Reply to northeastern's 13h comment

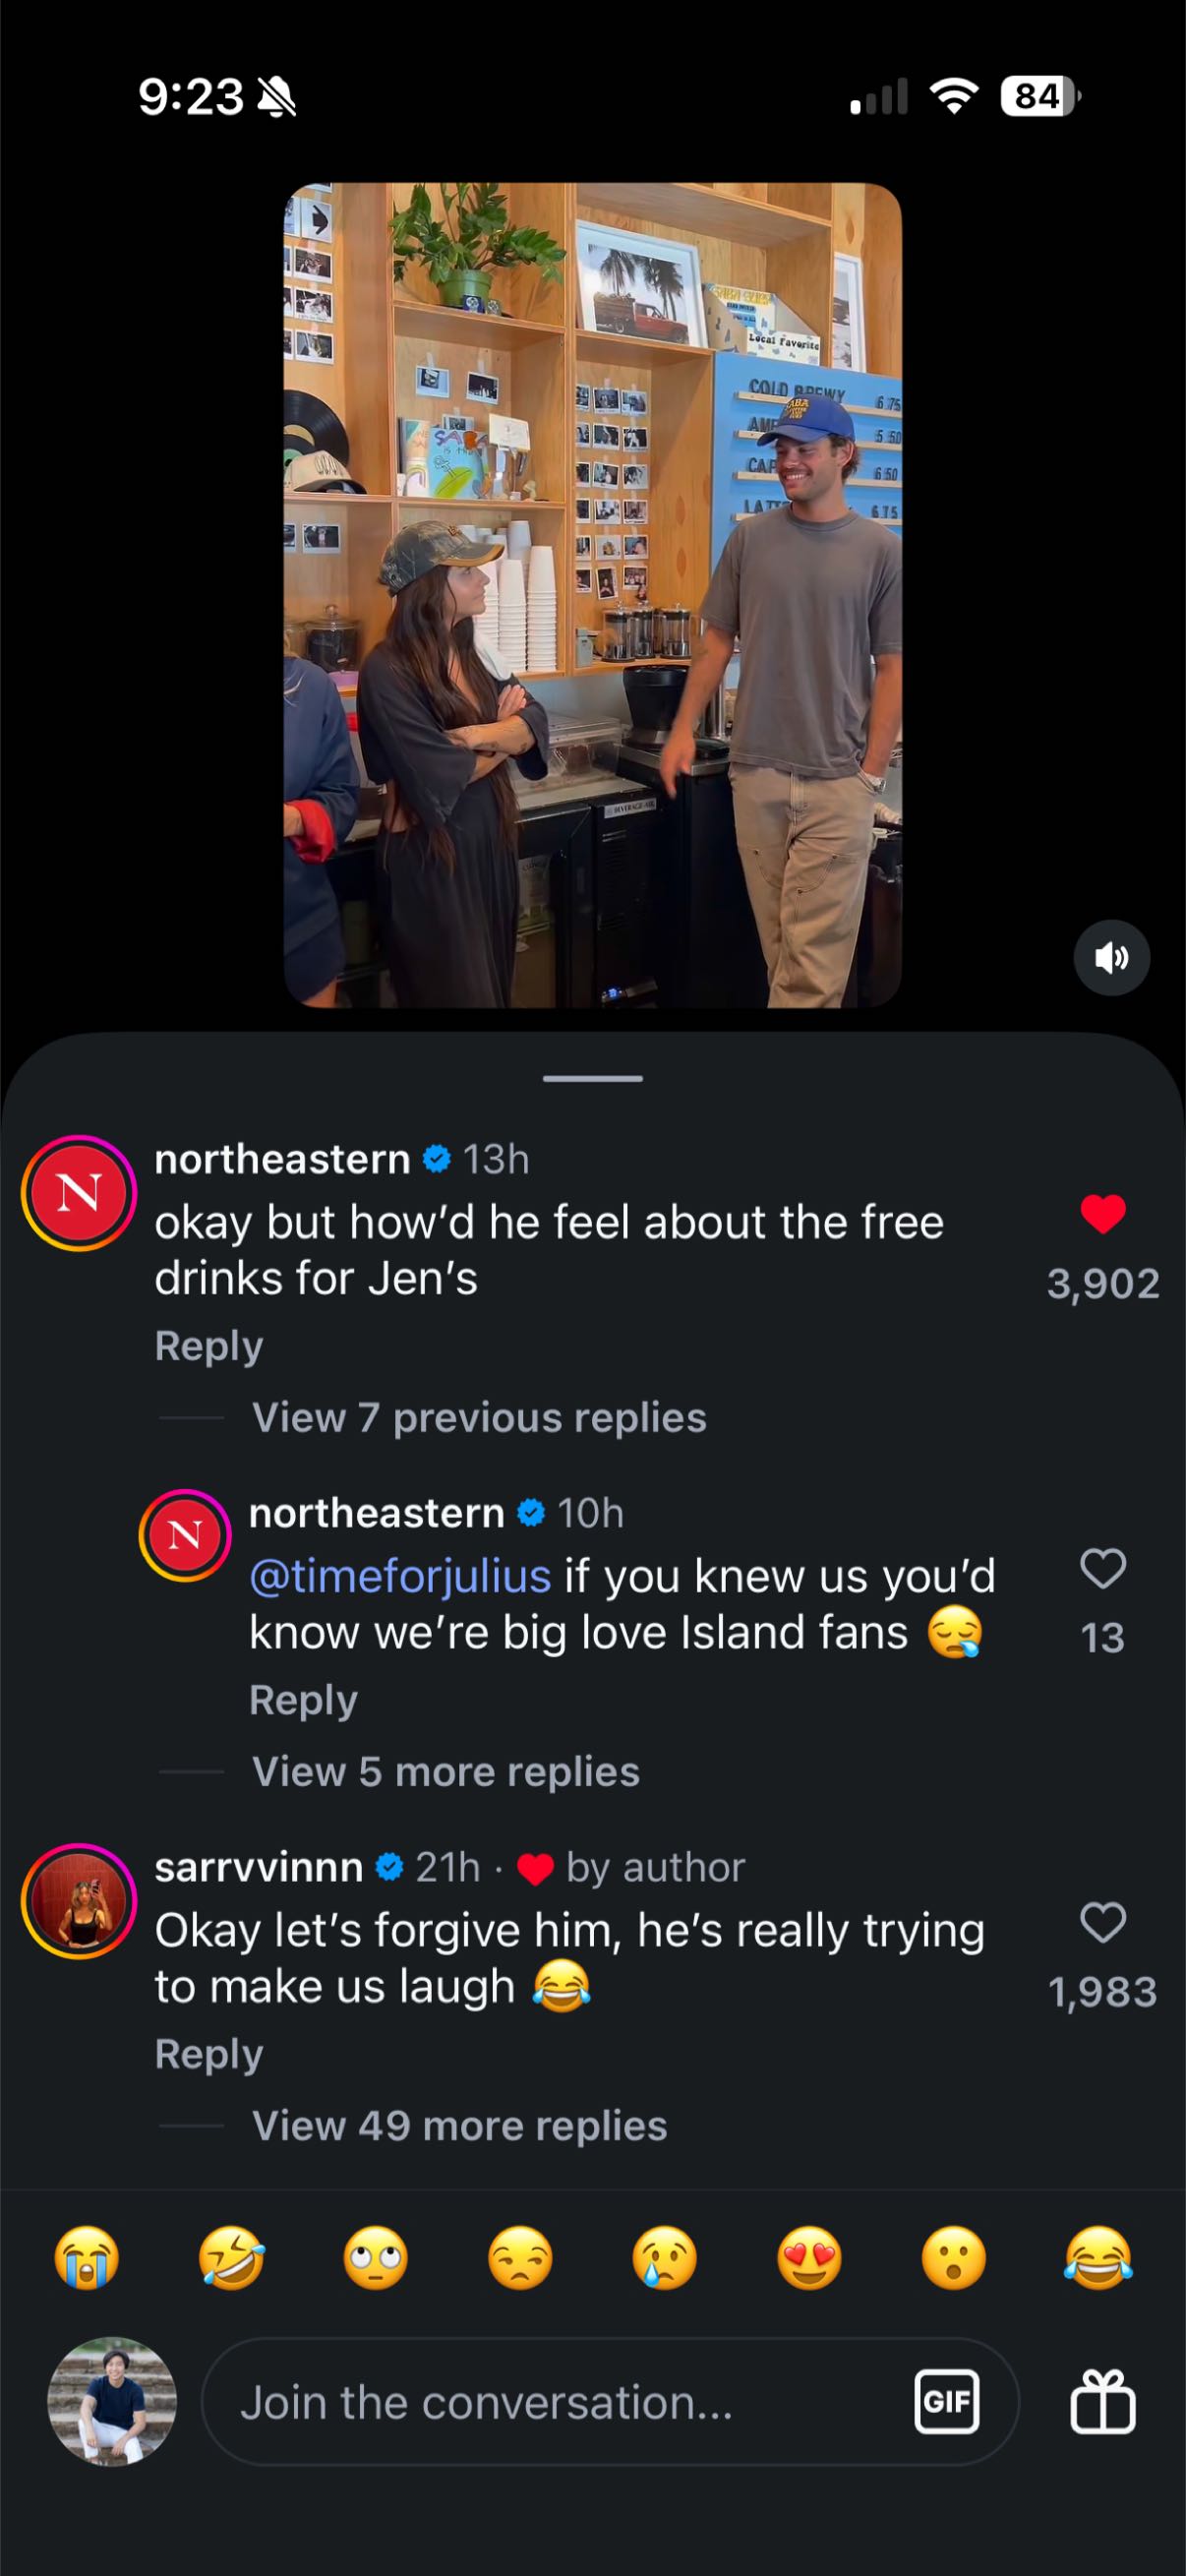(209, 1345)
